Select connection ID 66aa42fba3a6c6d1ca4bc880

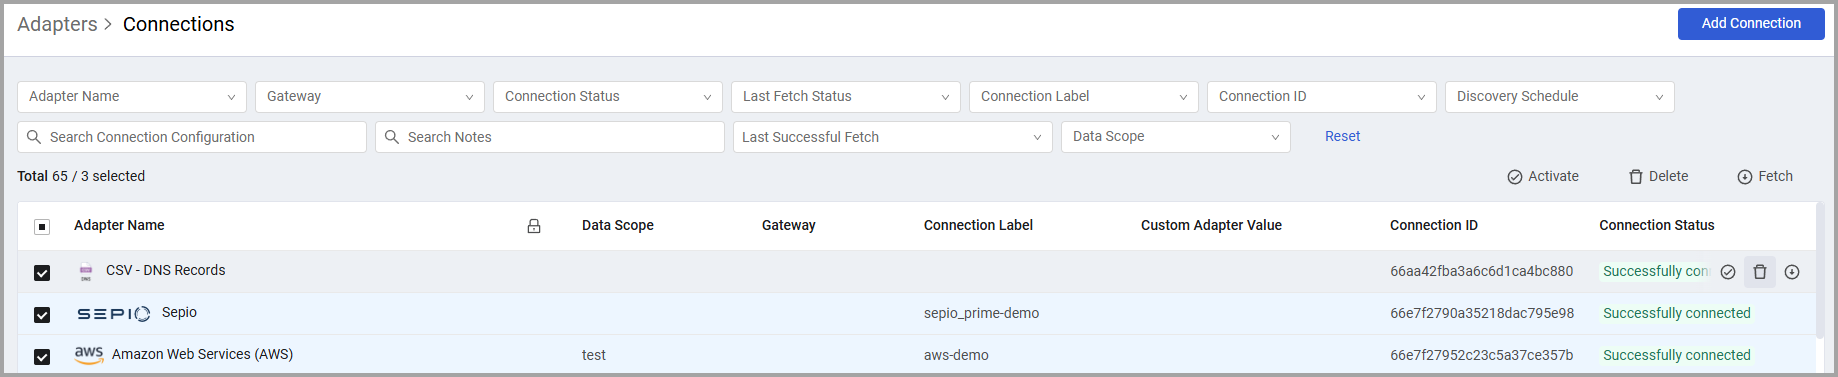point(1481,271)
